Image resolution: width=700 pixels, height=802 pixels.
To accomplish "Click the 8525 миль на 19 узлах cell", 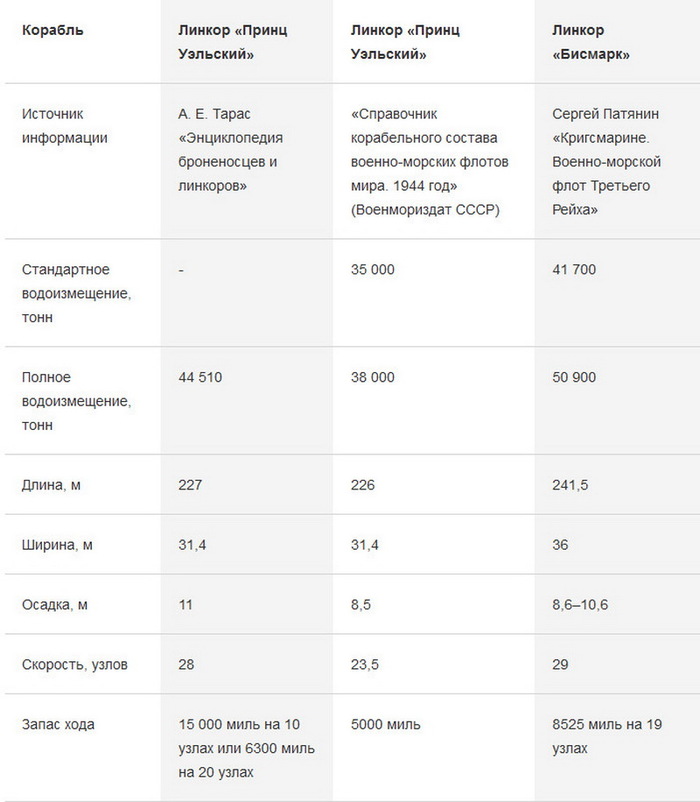I will (607, 736).
